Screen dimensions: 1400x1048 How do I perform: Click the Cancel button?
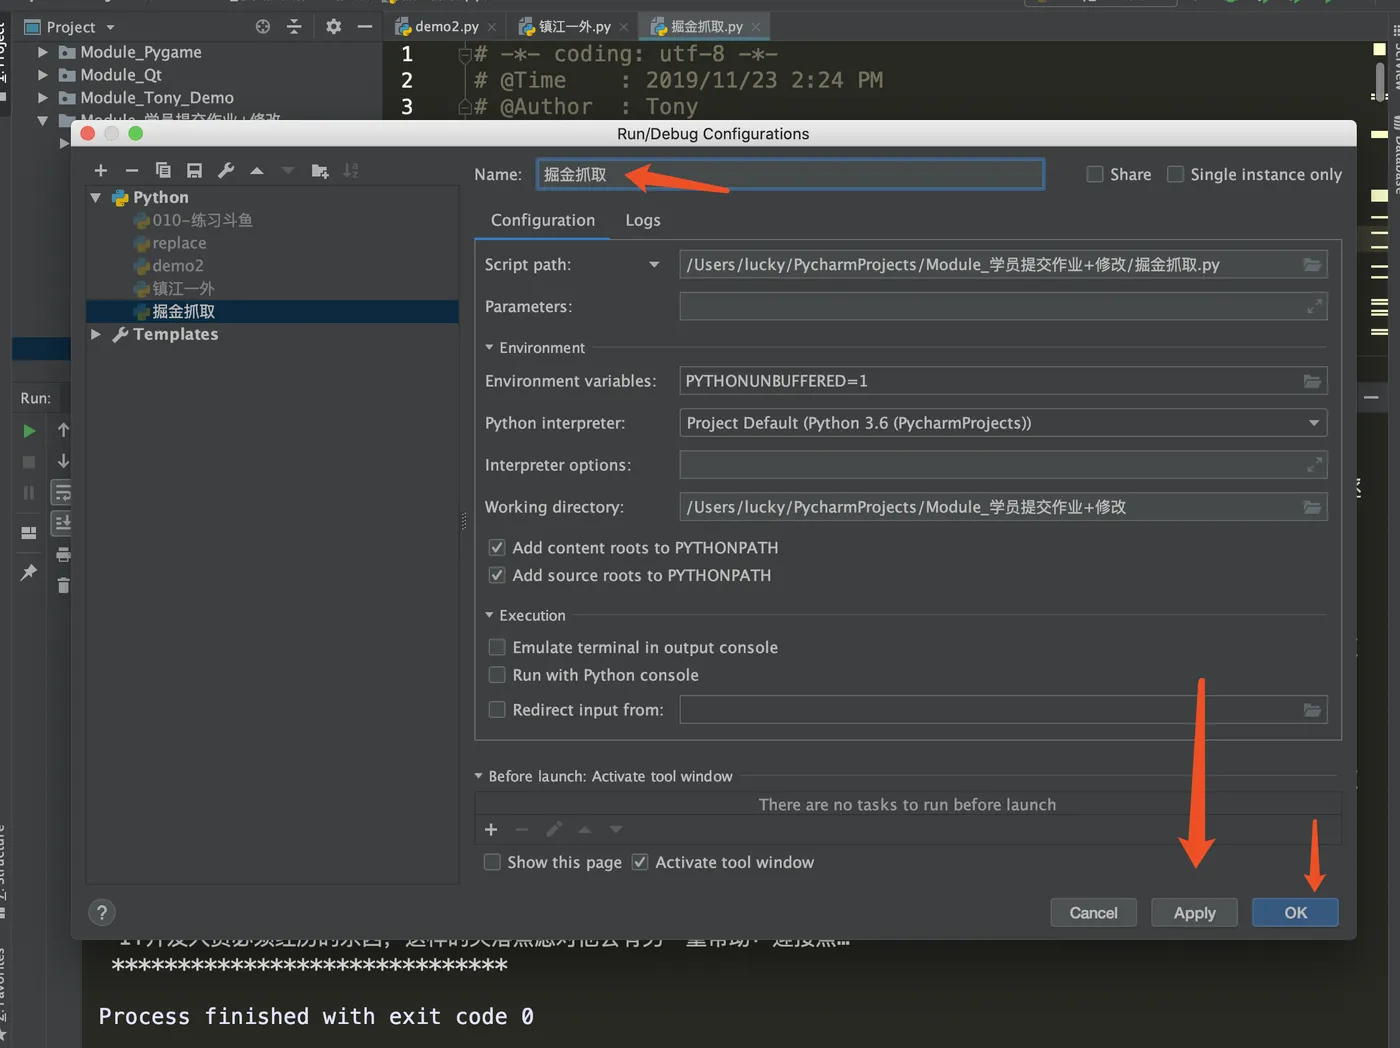pyautogui.click(x=1094, y=912)
